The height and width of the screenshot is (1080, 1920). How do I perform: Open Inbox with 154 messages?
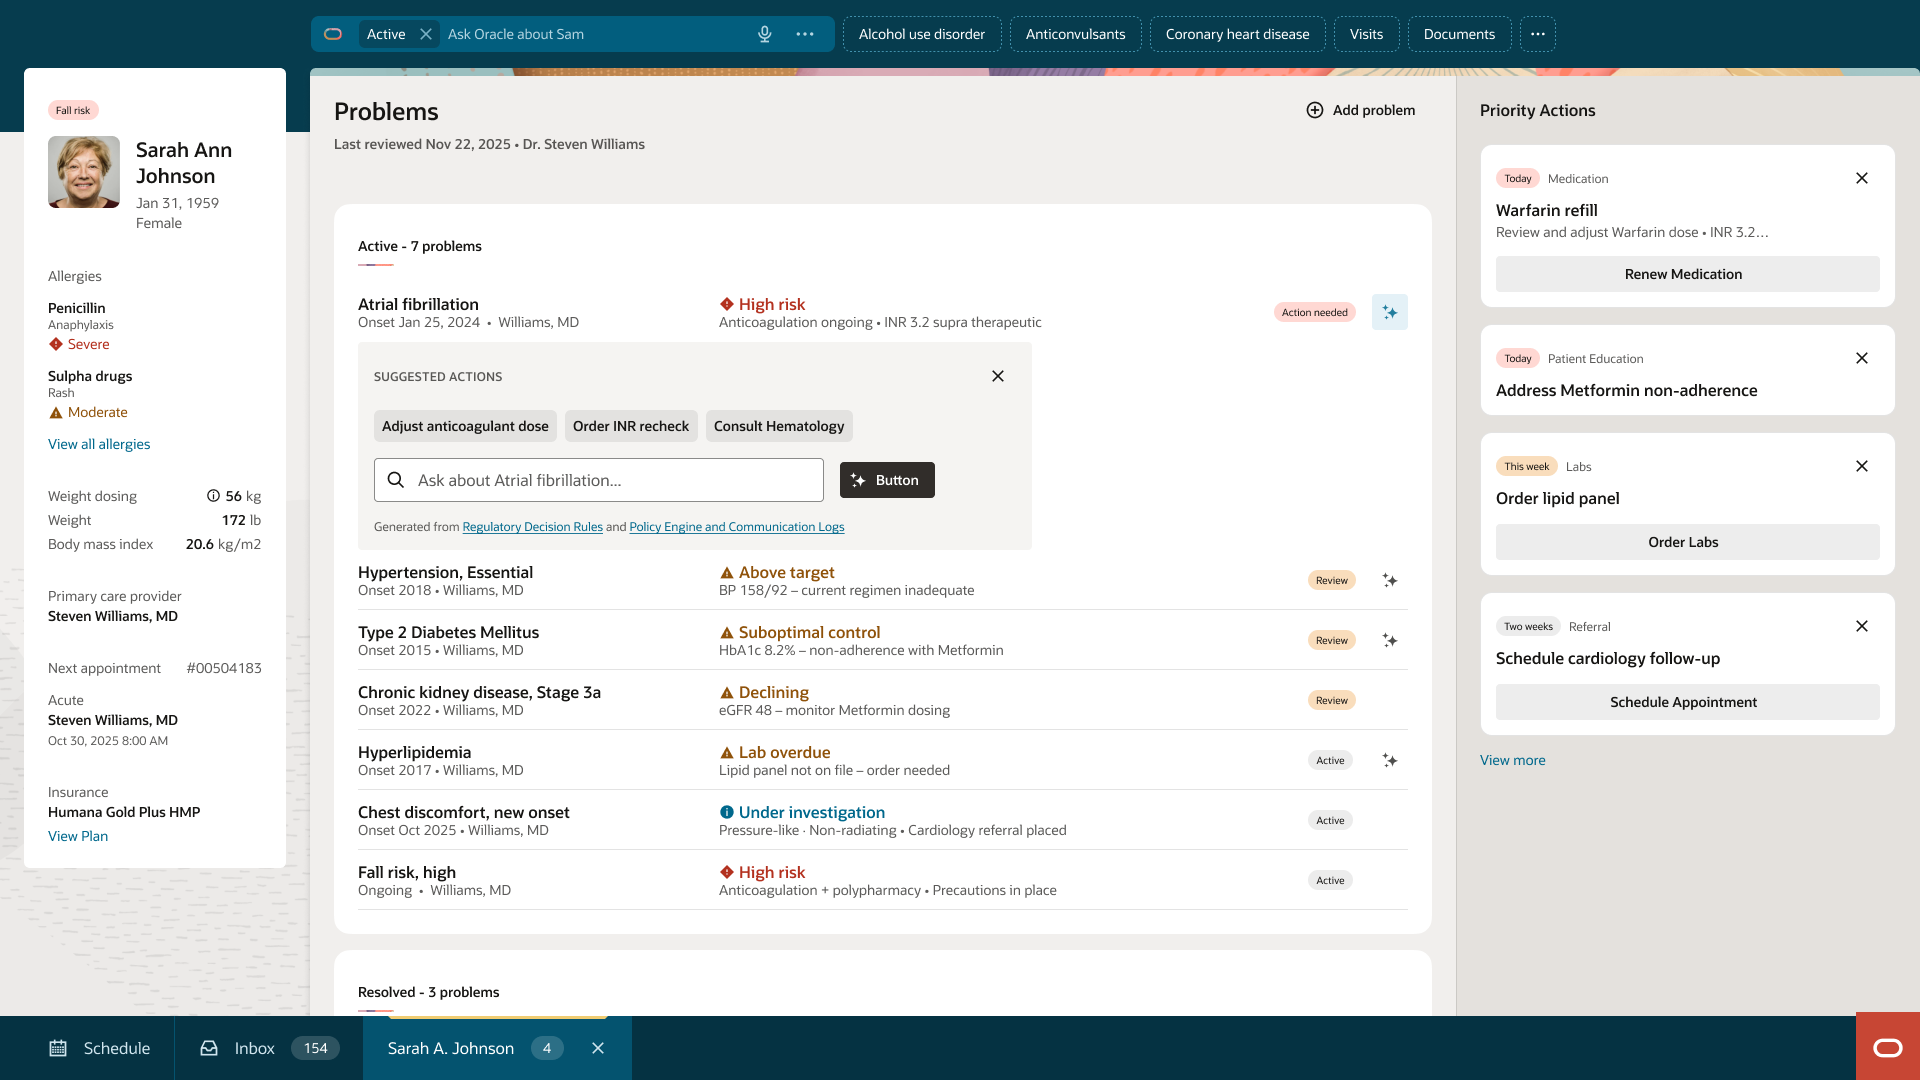269,1048
